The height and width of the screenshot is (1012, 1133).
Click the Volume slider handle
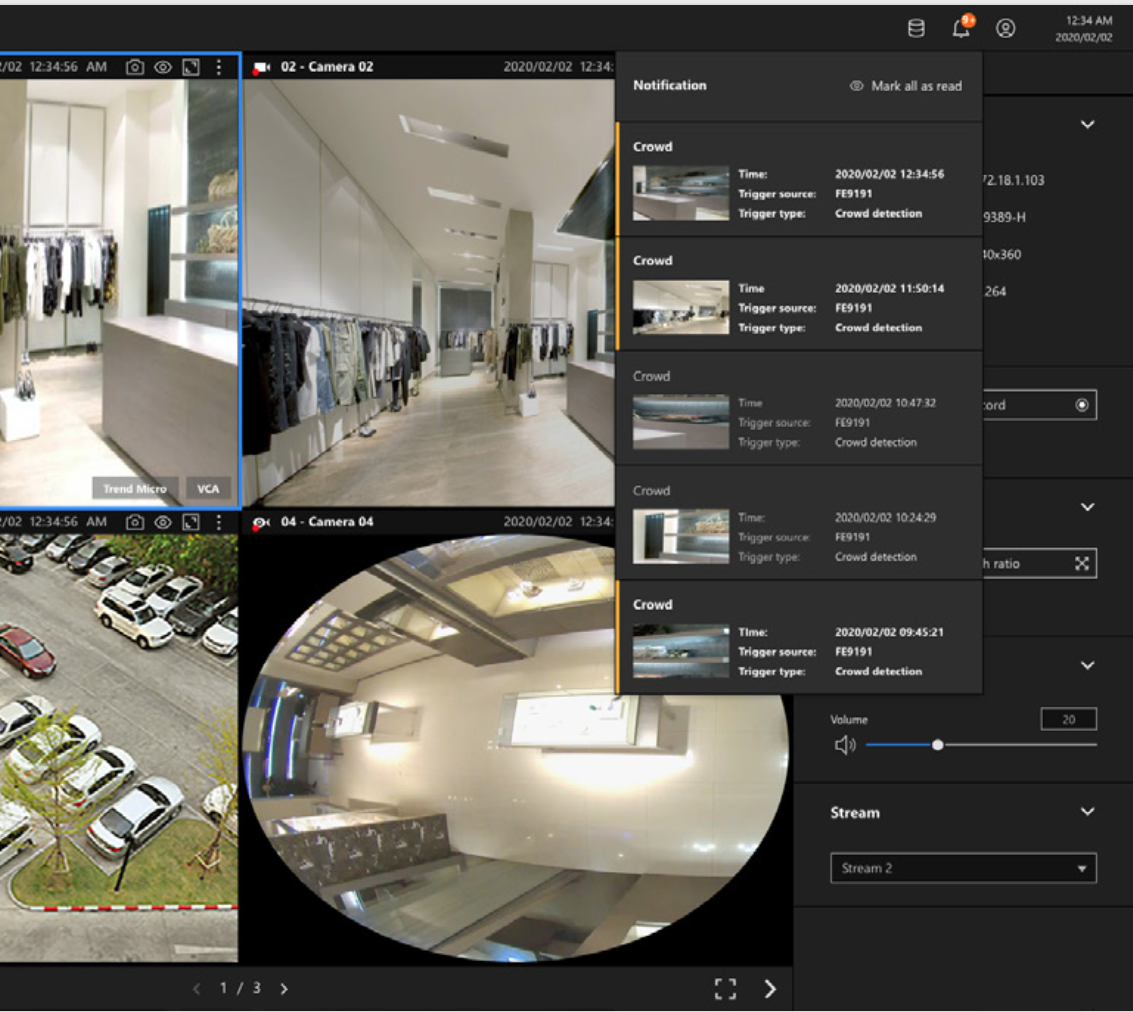coord(937,745)
